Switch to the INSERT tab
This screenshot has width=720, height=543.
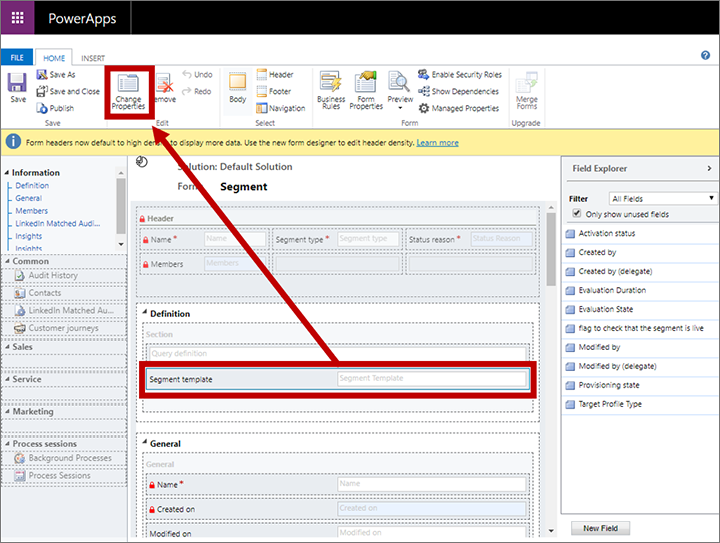click(93, 58)
